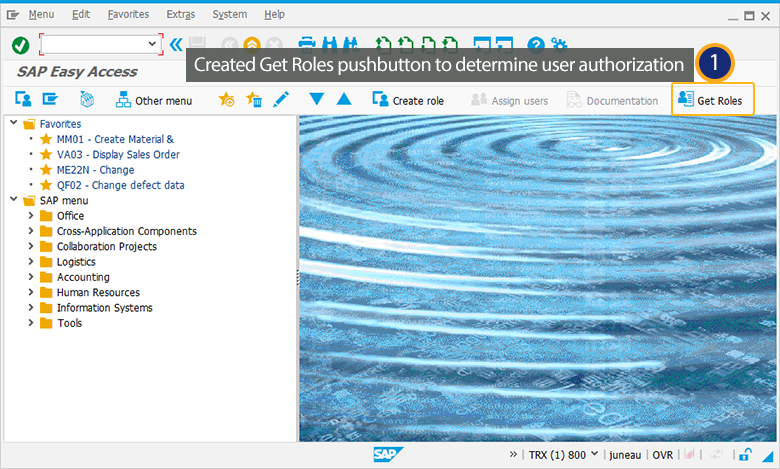Viewport: 780px width, 469px height.
Task: Open the Favorites menu
Action: tap(128, 14)
